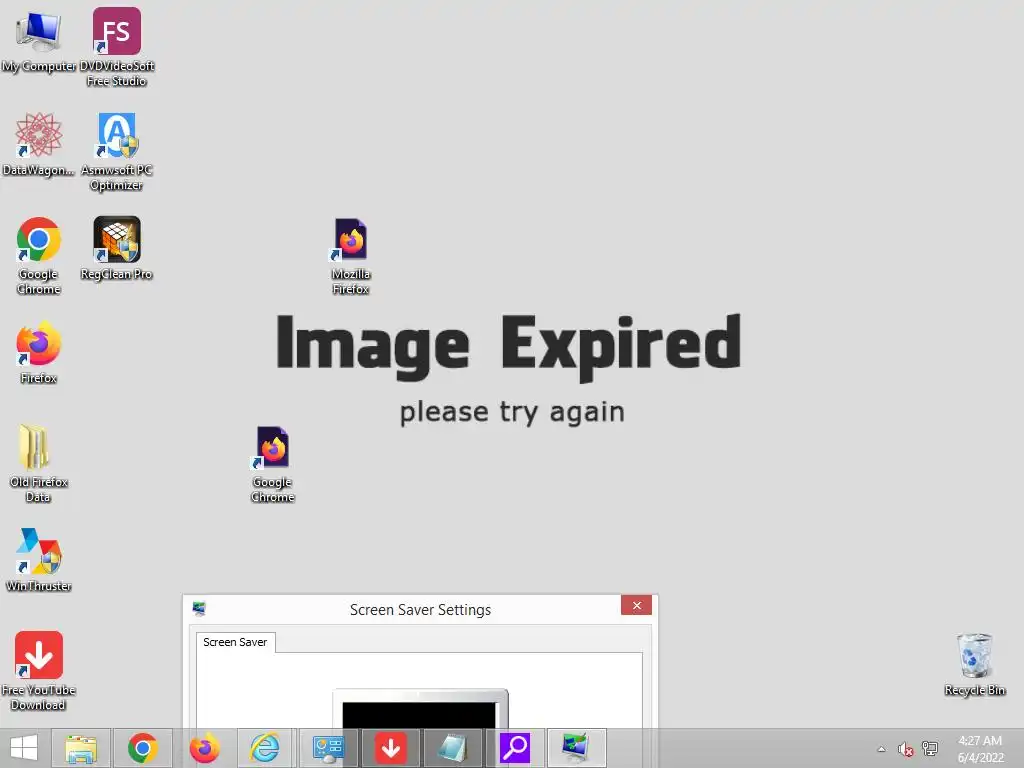This screenshot has width=1024, height=768.
Task: Click the purple magnifier taskbar icon
Action: click(515, 748)
